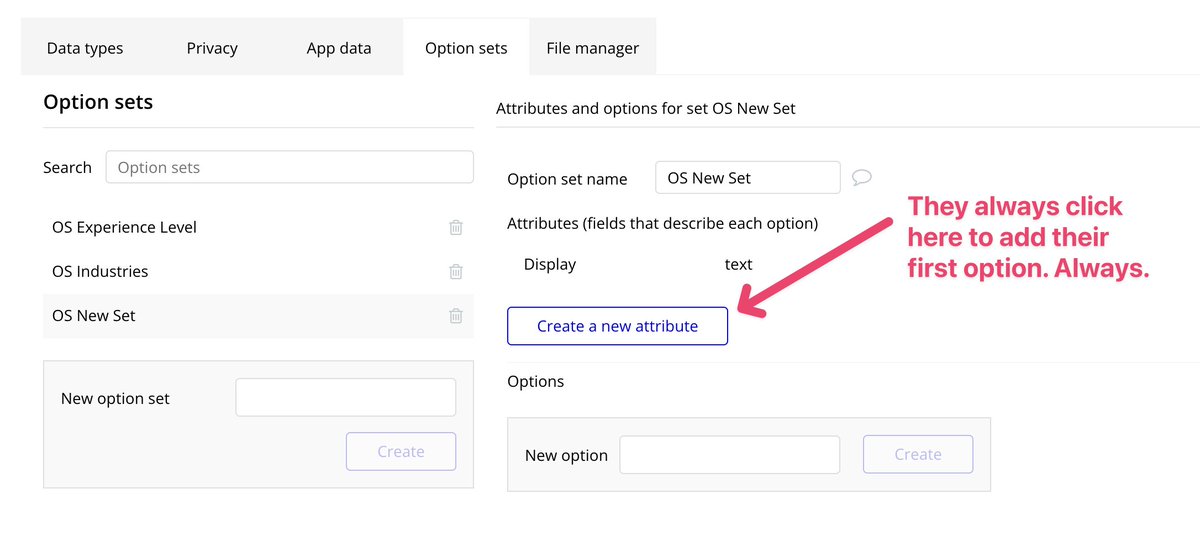
Task: Click the Create a new attribute button
Action: click(617, 326)
